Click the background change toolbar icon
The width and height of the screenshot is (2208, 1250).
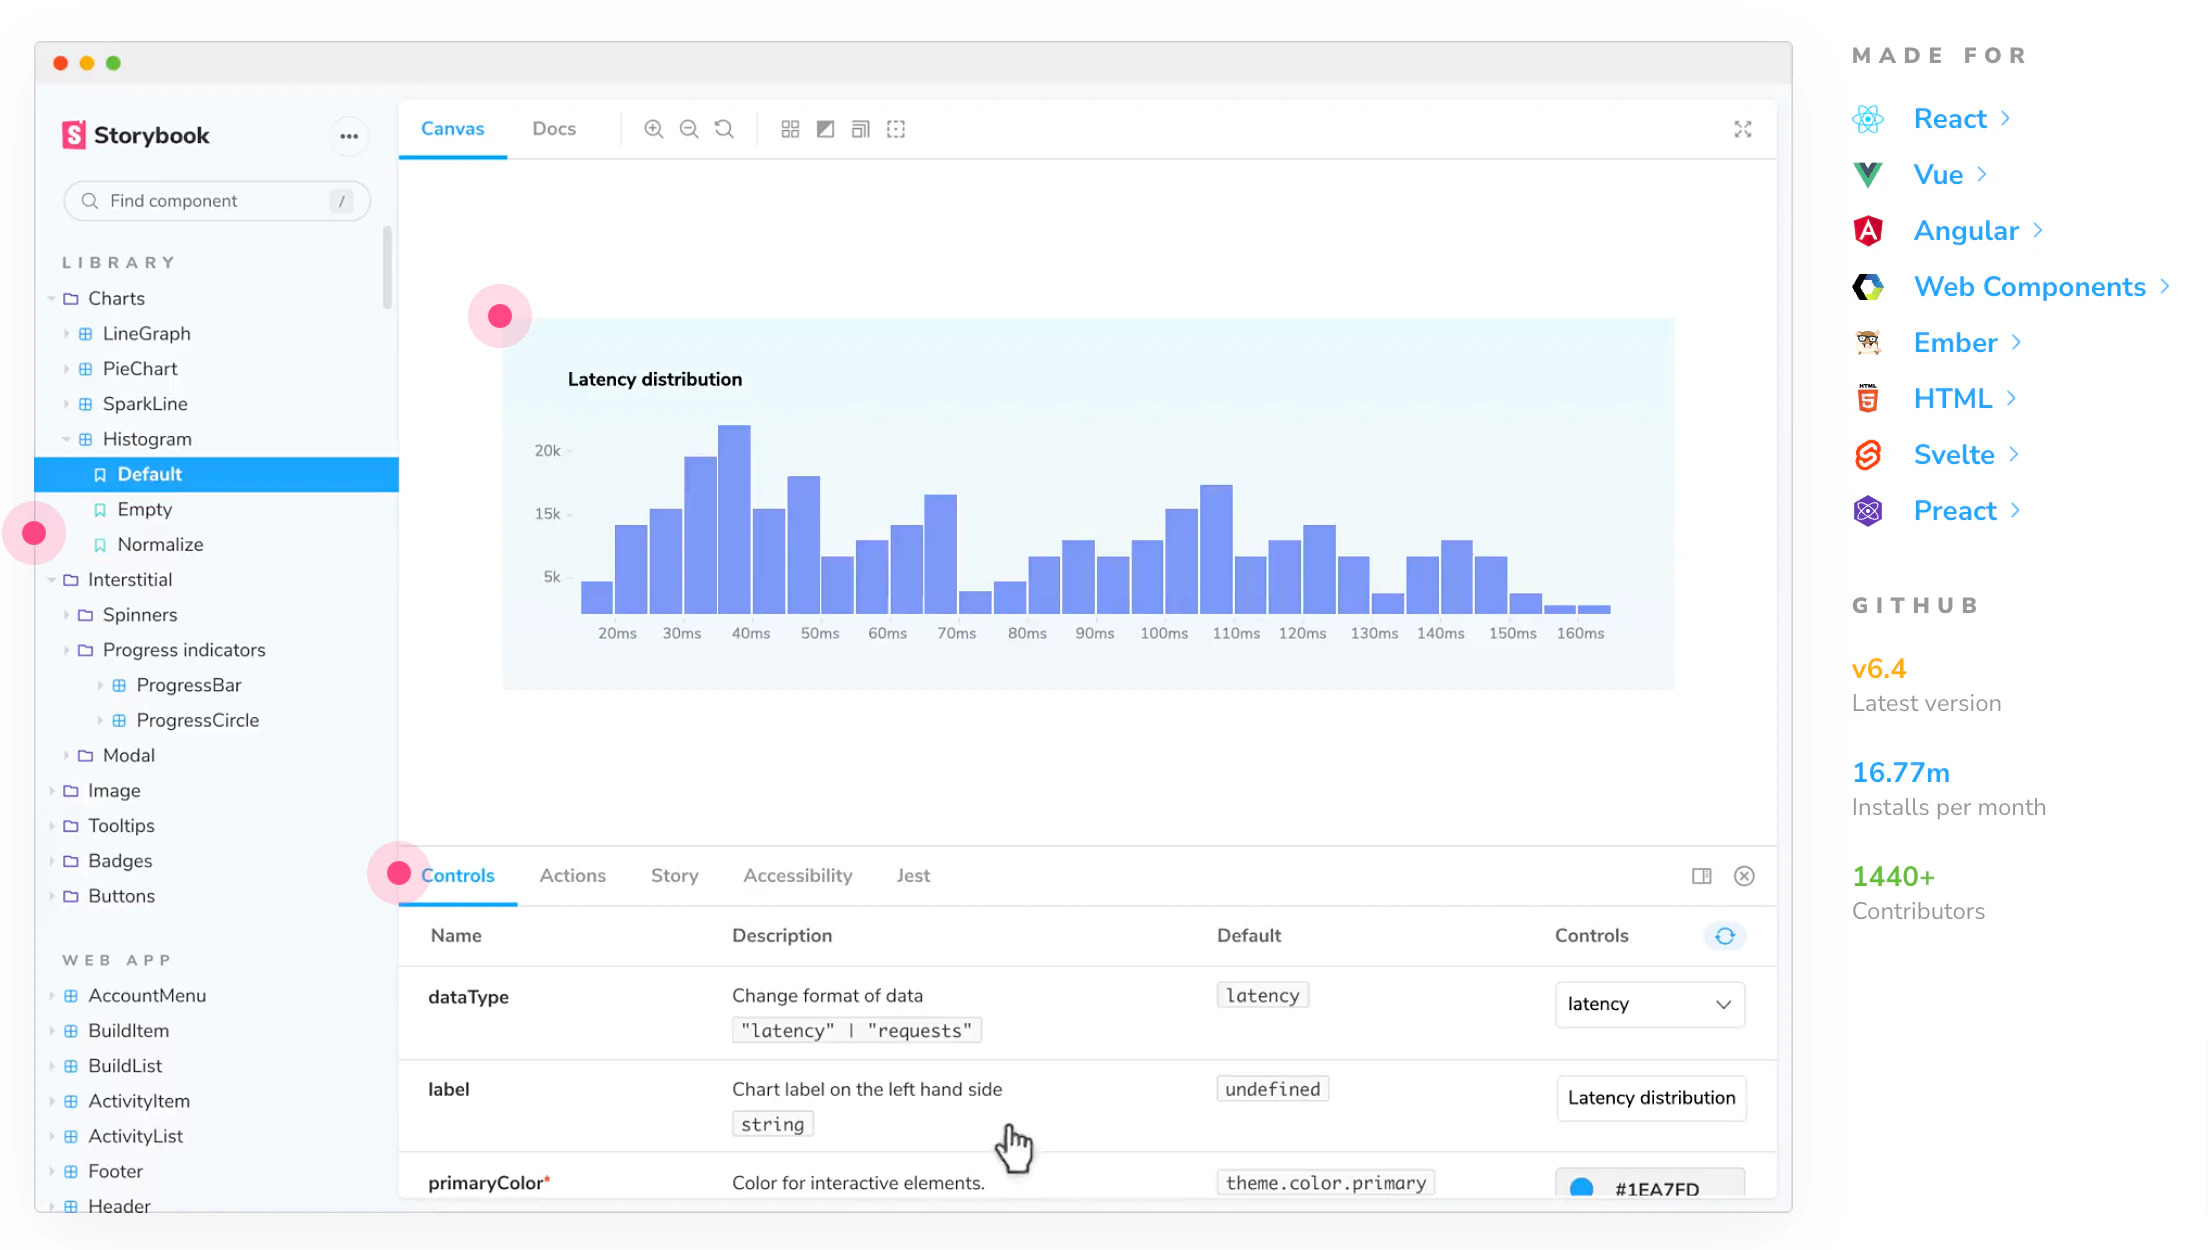pyautogui.click(x=825, y=129)
